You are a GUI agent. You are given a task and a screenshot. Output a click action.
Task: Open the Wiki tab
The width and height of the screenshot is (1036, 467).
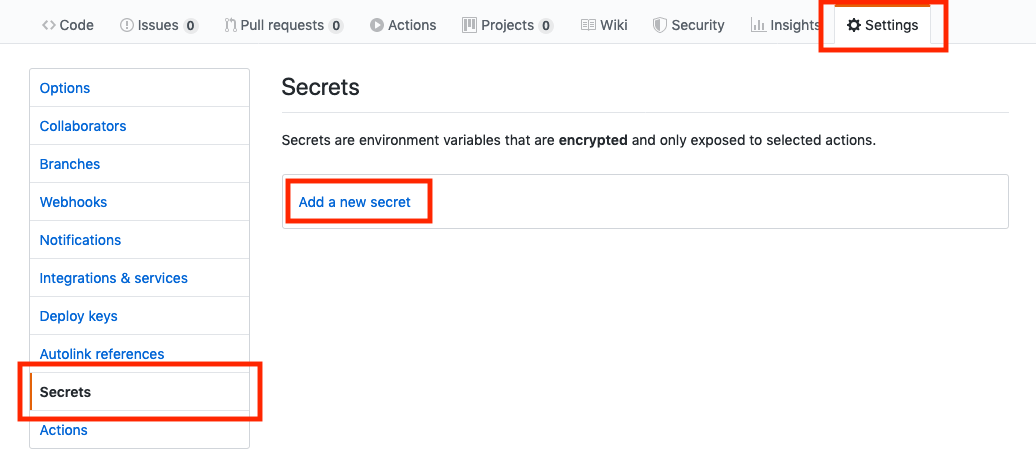[604, 25]
